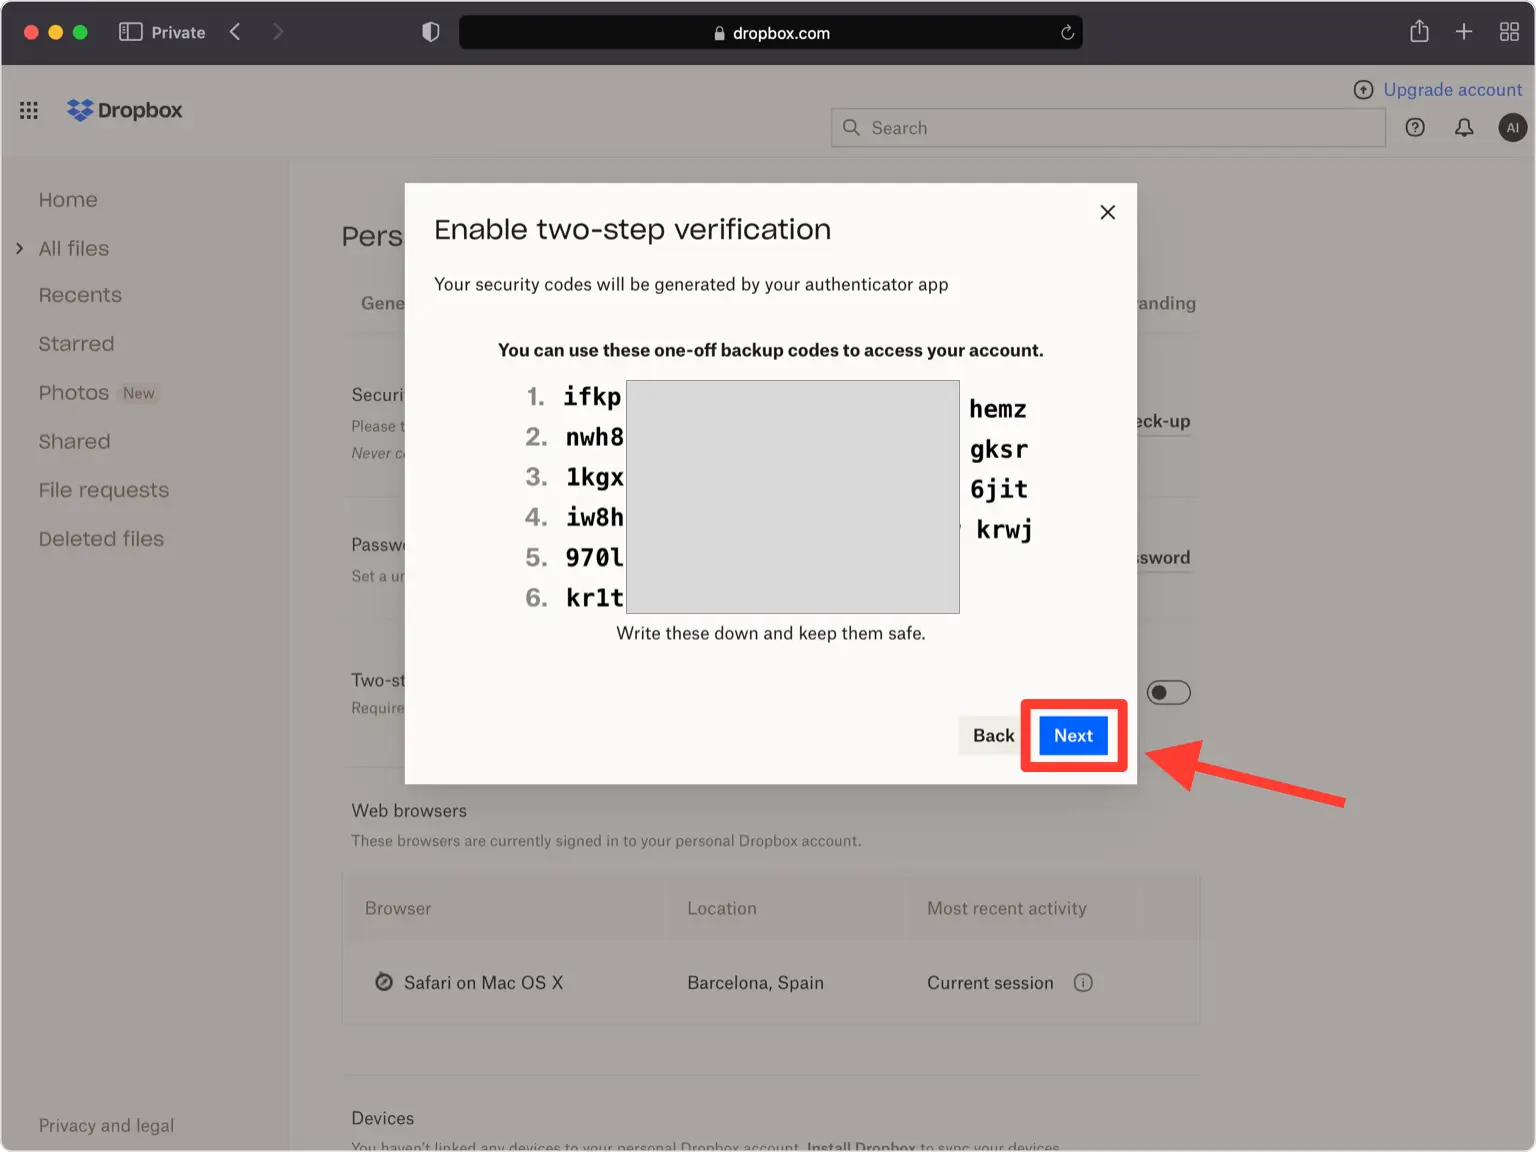Click the Search input field

click(1108, 128)
